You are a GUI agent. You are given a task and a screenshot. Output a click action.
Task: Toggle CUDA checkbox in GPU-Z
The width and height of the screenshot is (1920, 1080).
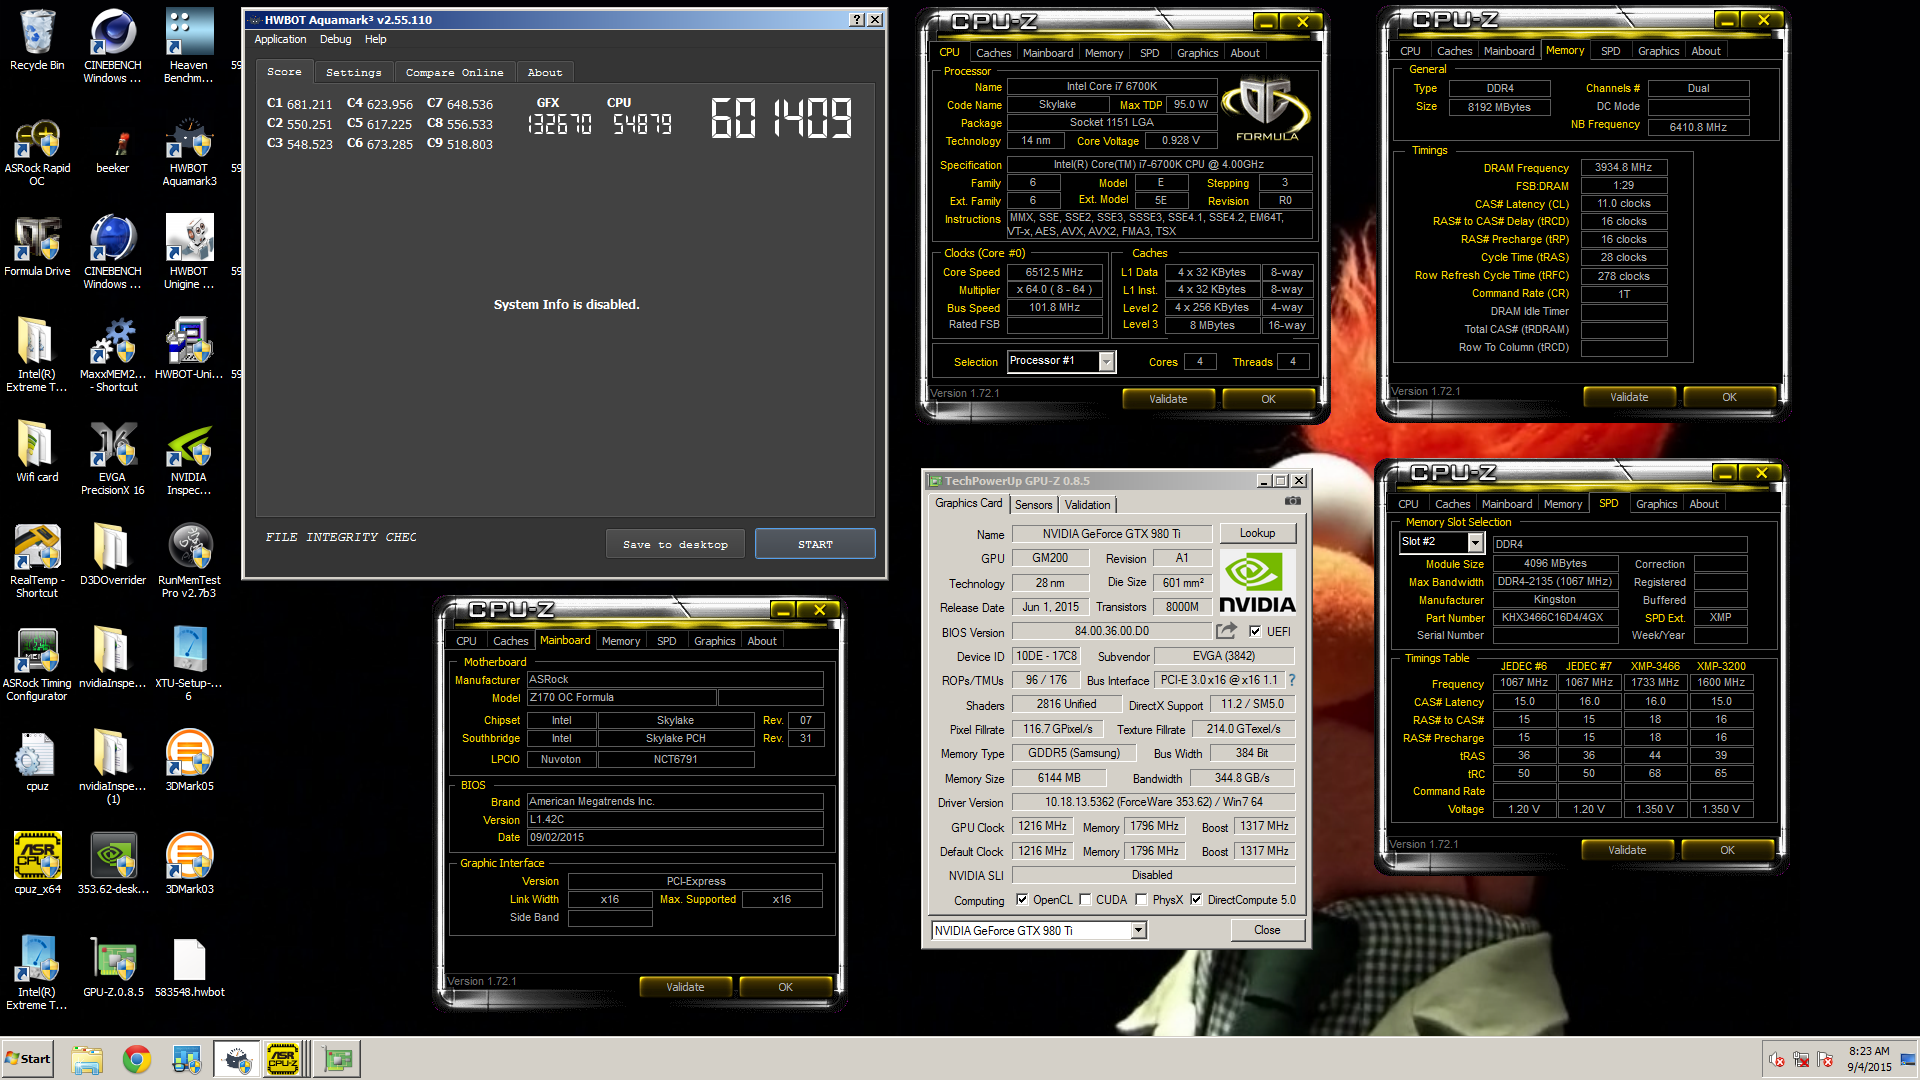point(1084,900)
